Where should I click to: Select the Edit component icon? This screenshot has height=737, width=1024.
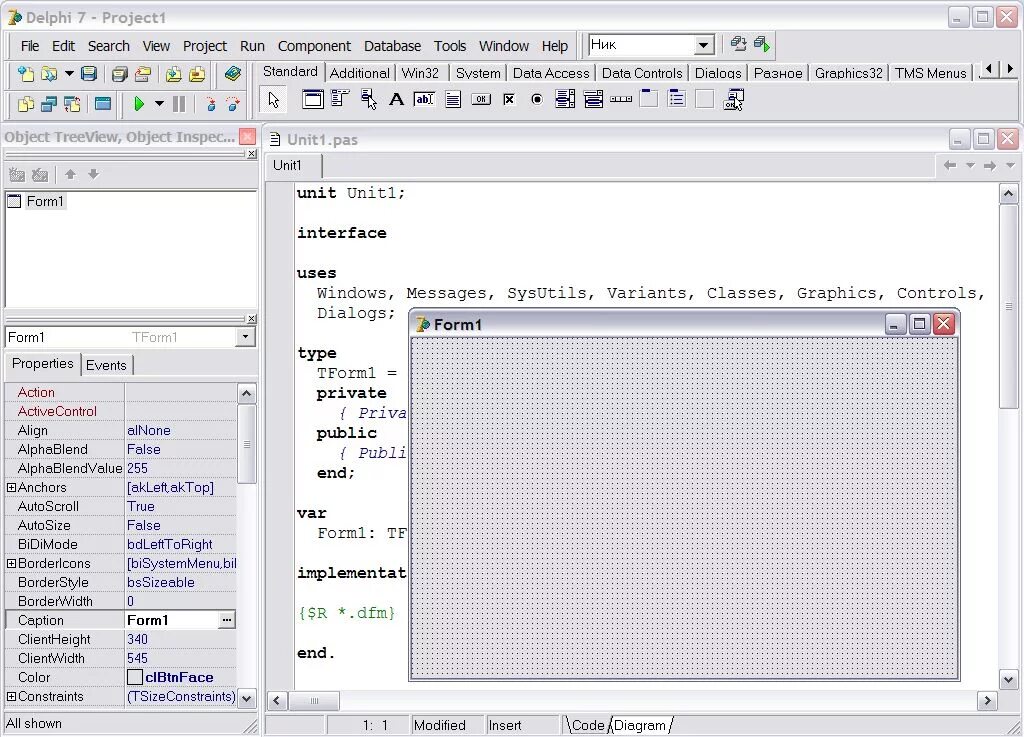tap(424, 99)
